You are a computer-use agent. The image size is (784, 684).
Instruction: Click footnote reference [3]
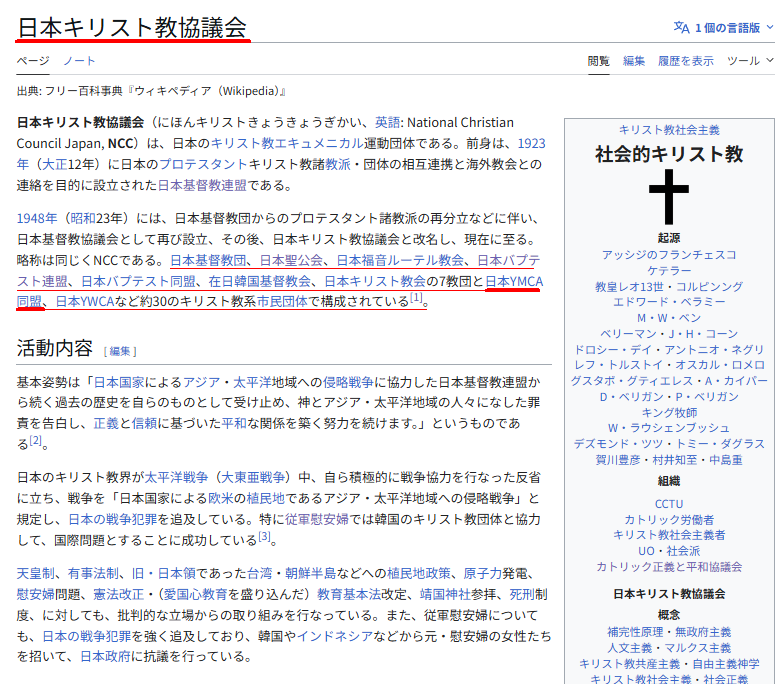[264, 537]
